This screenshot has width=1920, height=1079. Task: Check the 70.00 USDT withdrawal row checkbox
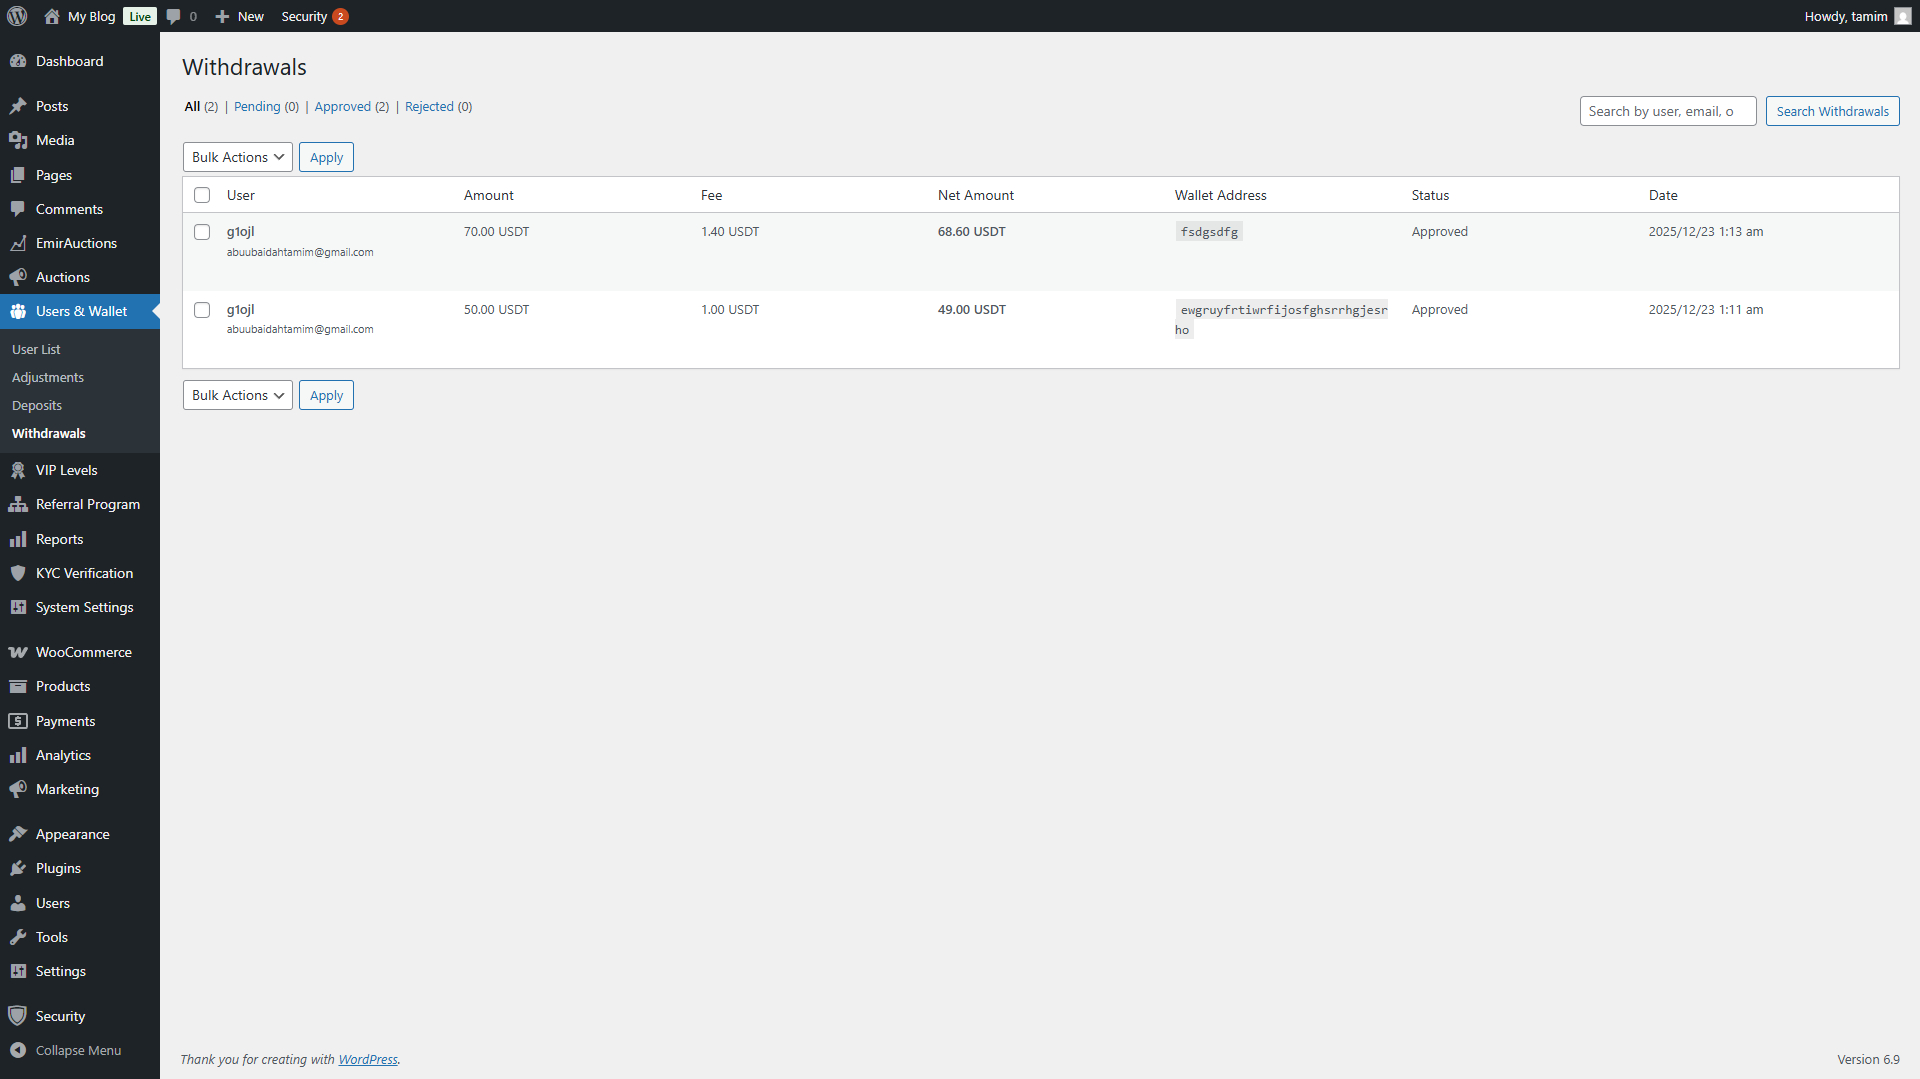point(202,232)
